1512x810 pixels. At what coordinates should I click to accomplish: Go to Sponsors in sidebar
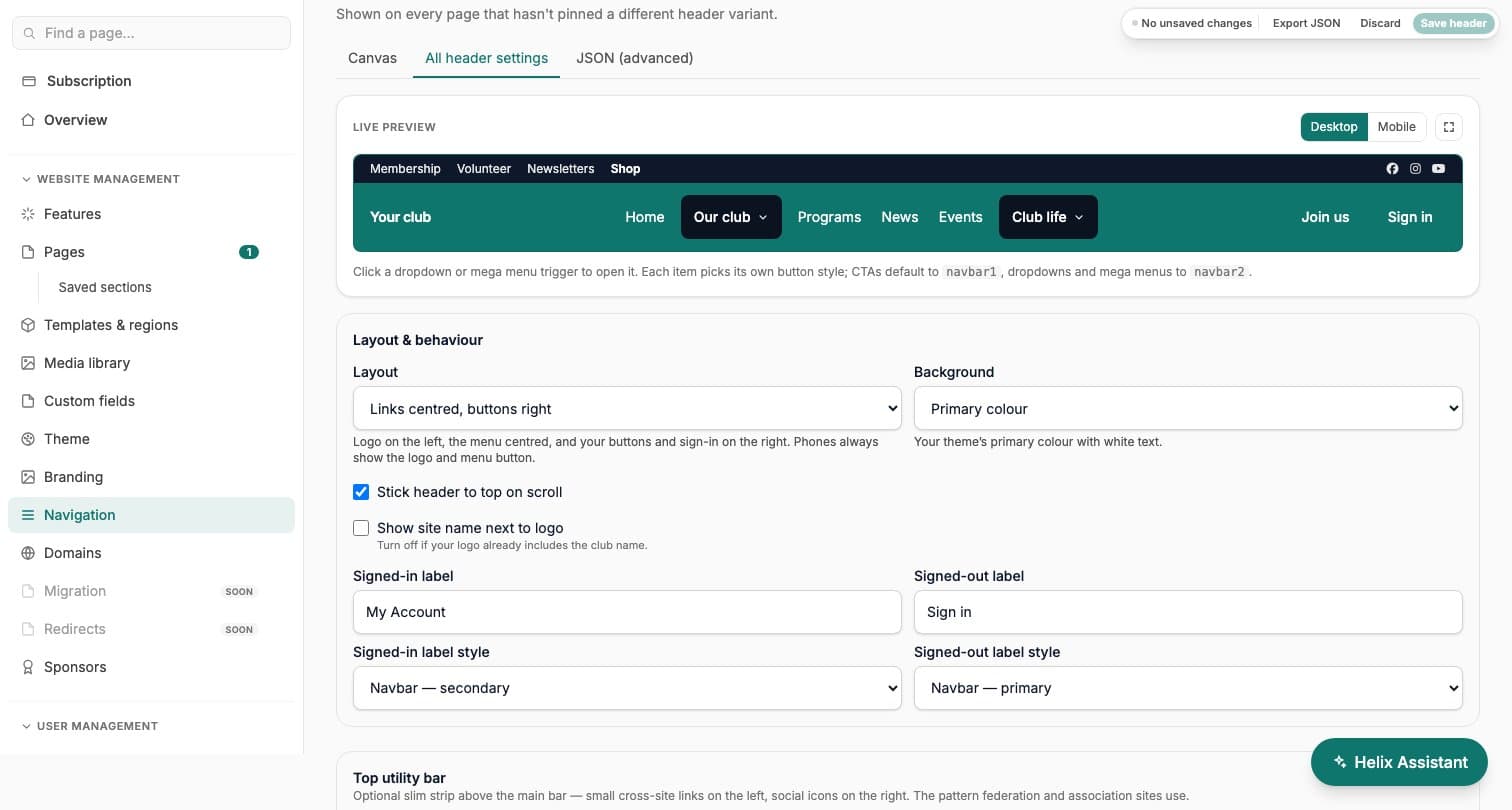point(151,667)
